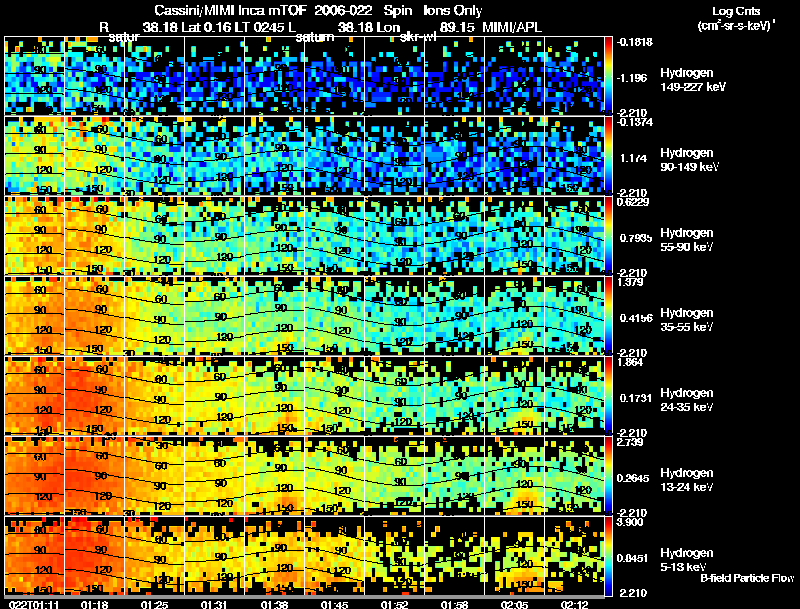Click the '01:52' time axis label
The width and height of the screenshot is (800, 609).
click(394, 605)
